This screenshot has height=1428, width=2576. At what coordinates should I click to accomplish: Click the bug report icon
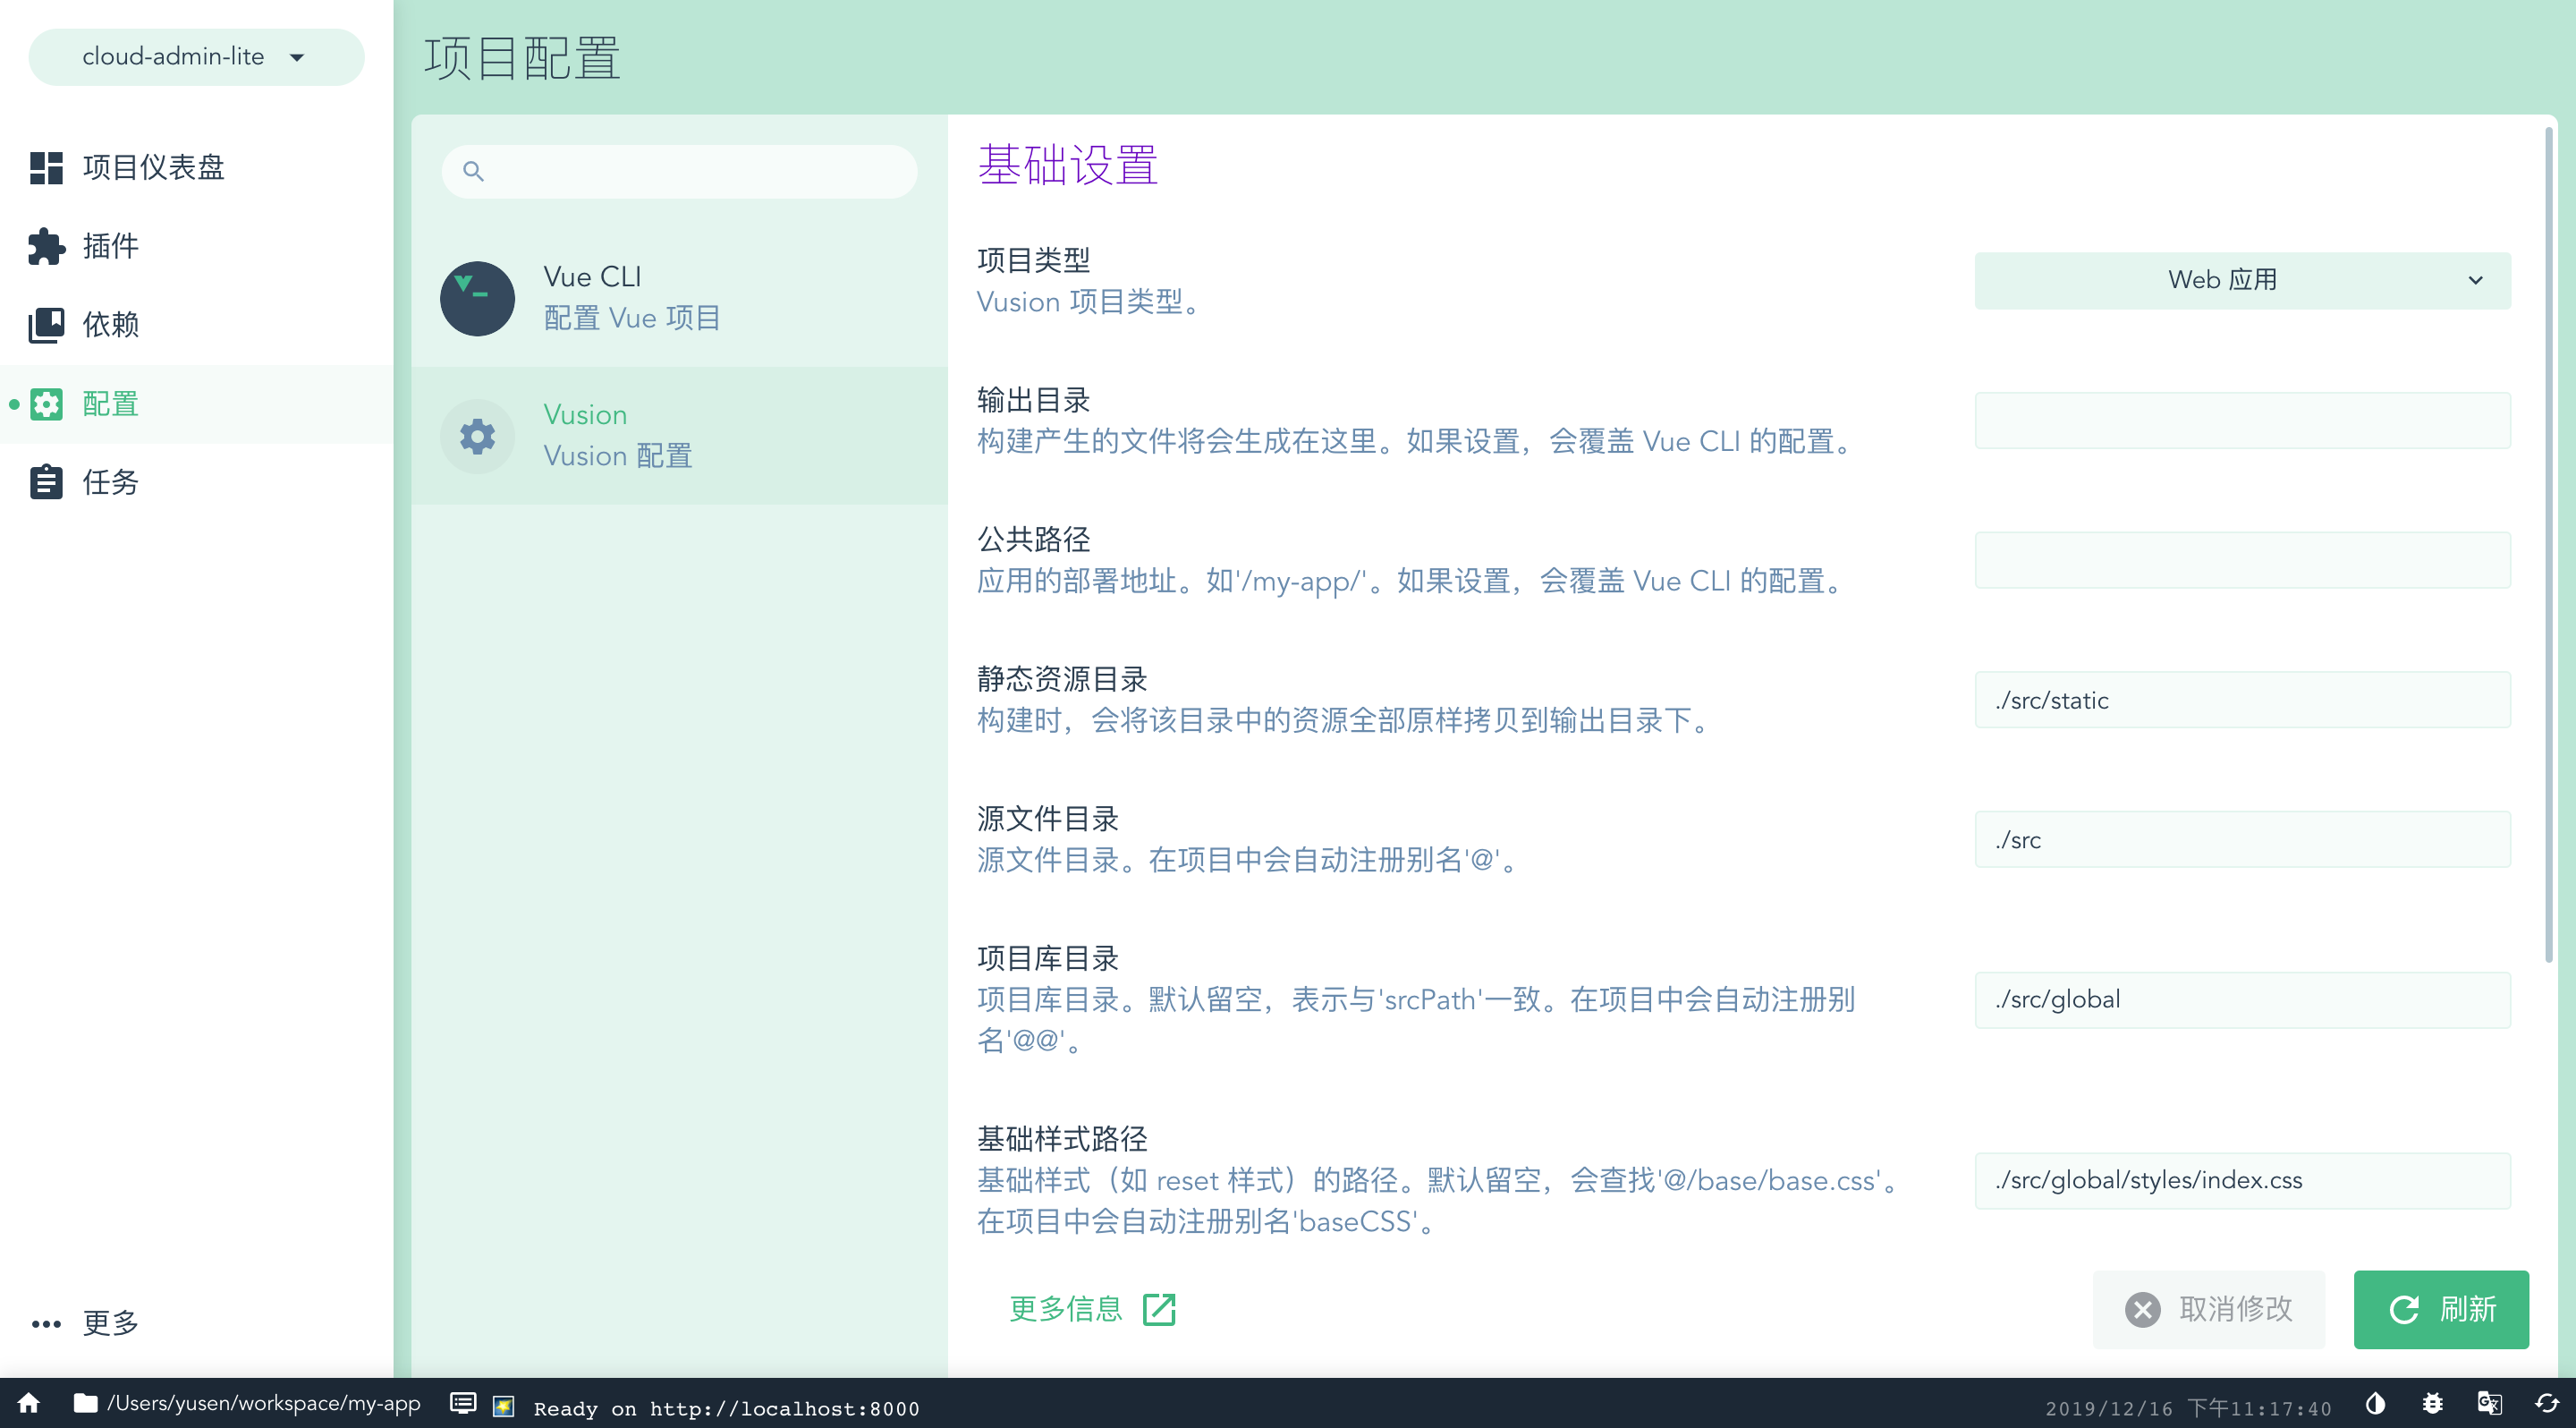pos(2432,1404)
